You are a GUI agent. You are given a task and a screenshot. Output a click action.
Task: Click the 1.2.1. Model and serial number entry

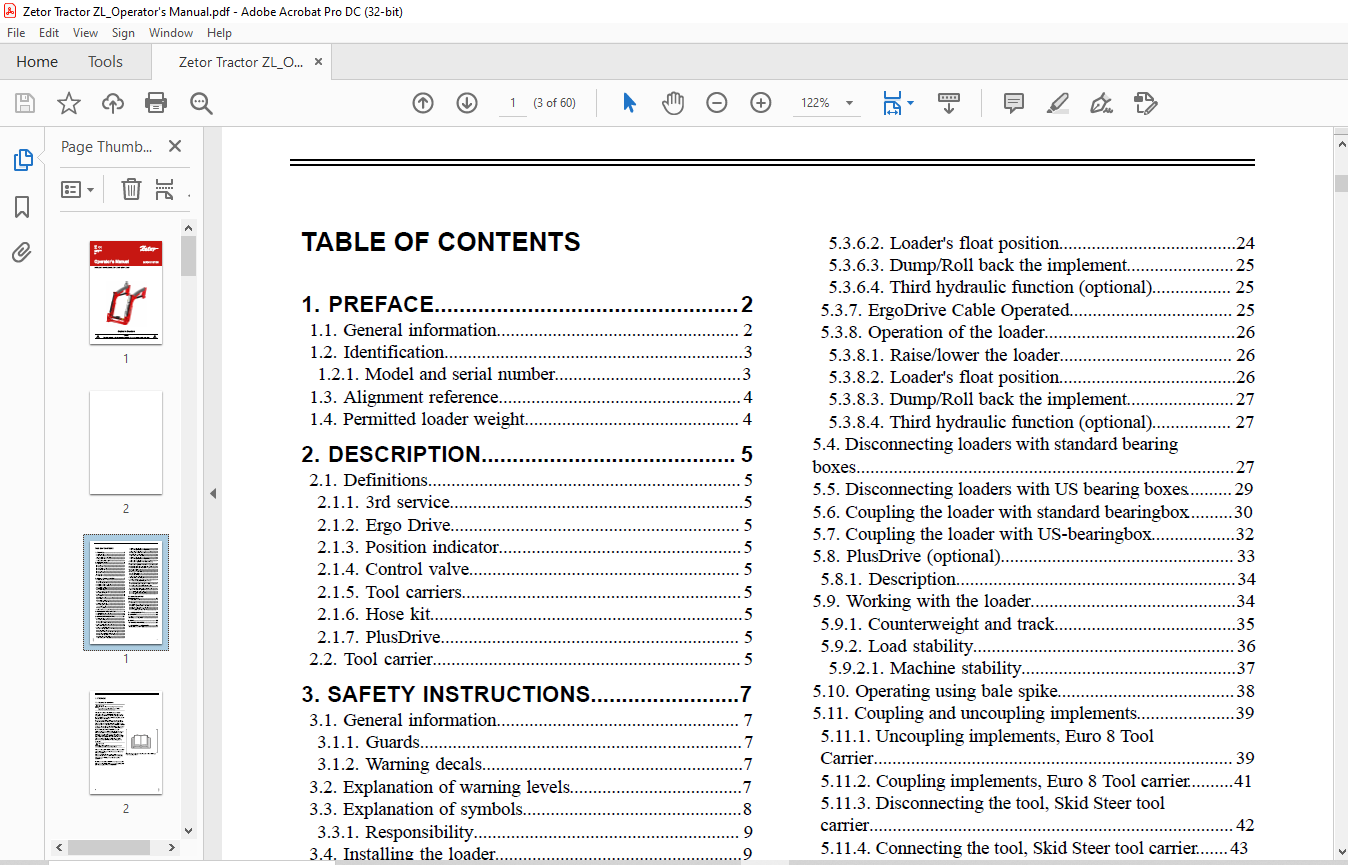(x=535, y=375)
